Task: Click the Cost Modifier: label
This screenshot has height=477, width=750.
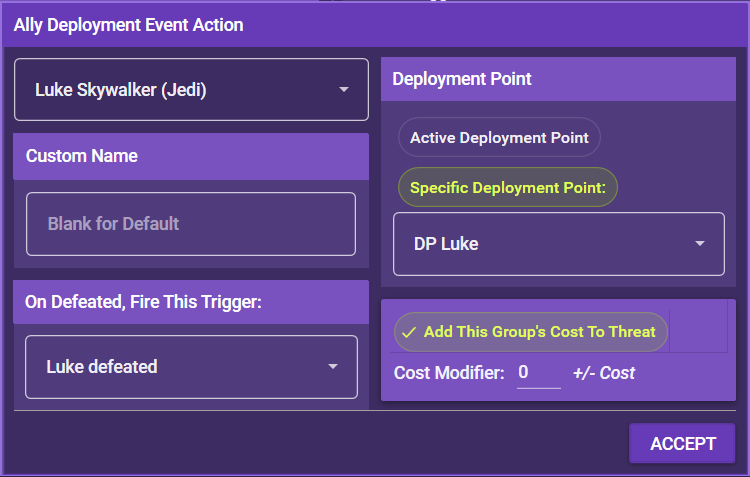Action: pyautogui.click(x=449, y=373)
